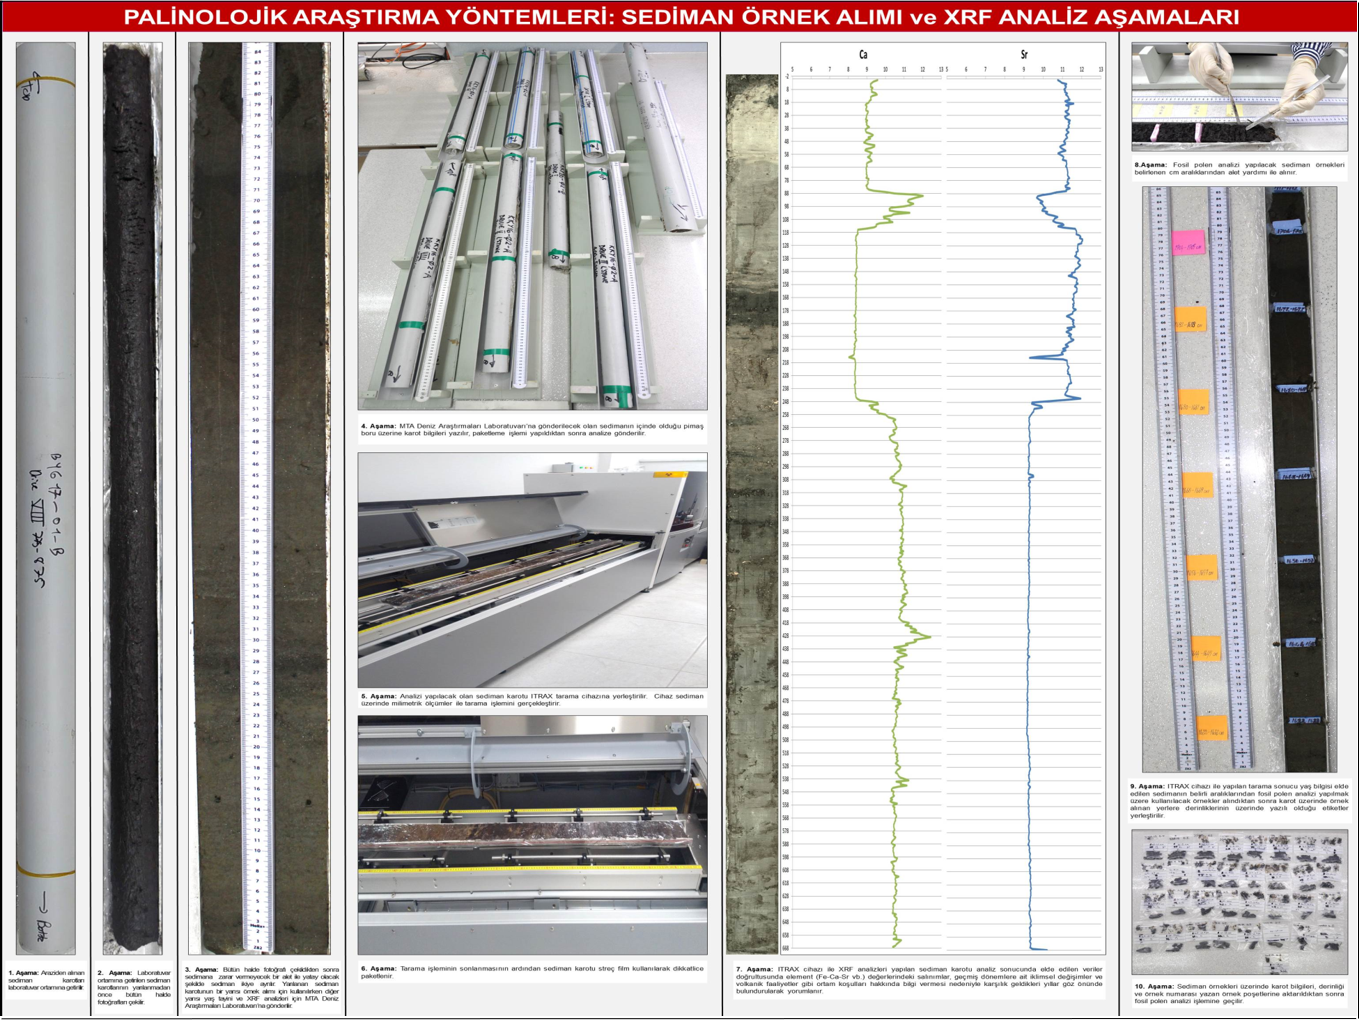Select the core strip beside XRF chart
Screen dimensions: 1359x1020
point(752,515)
